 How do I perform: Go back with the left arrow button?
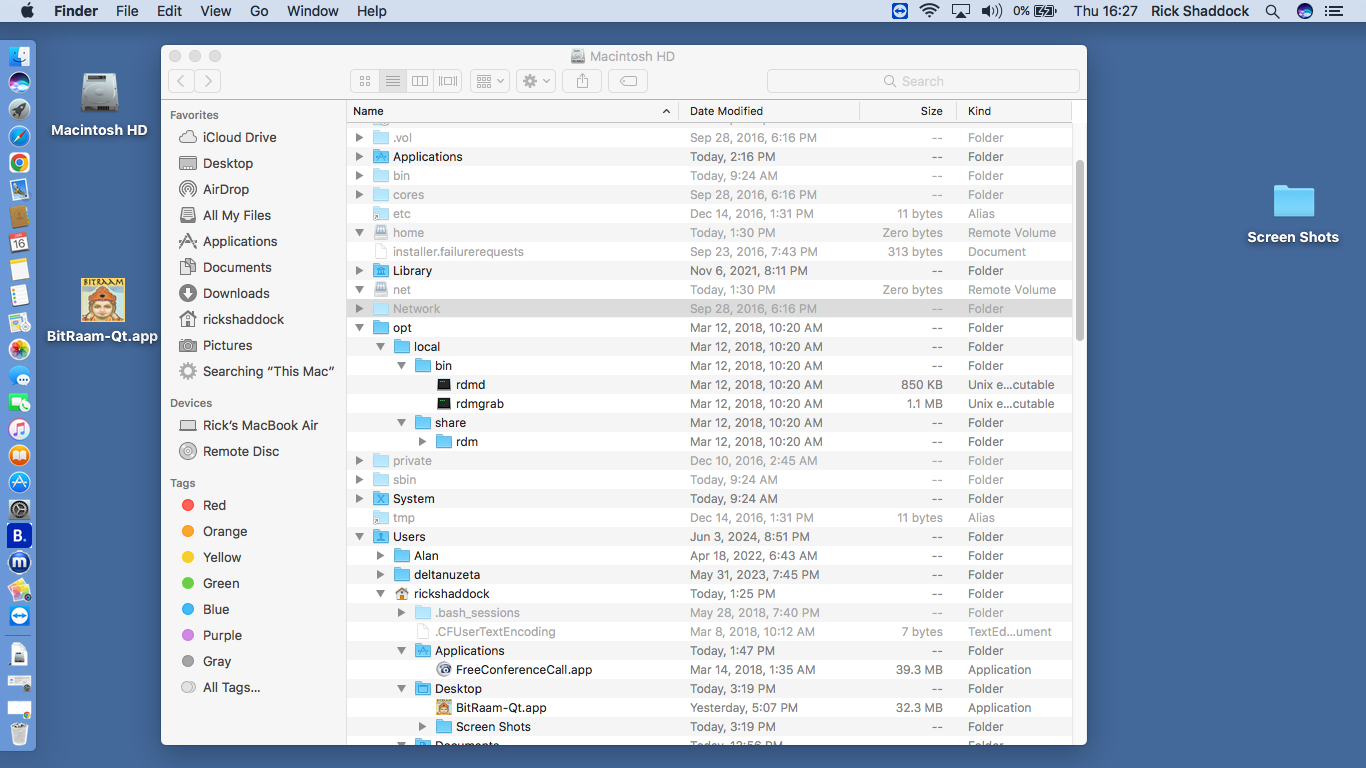[181, 81]
